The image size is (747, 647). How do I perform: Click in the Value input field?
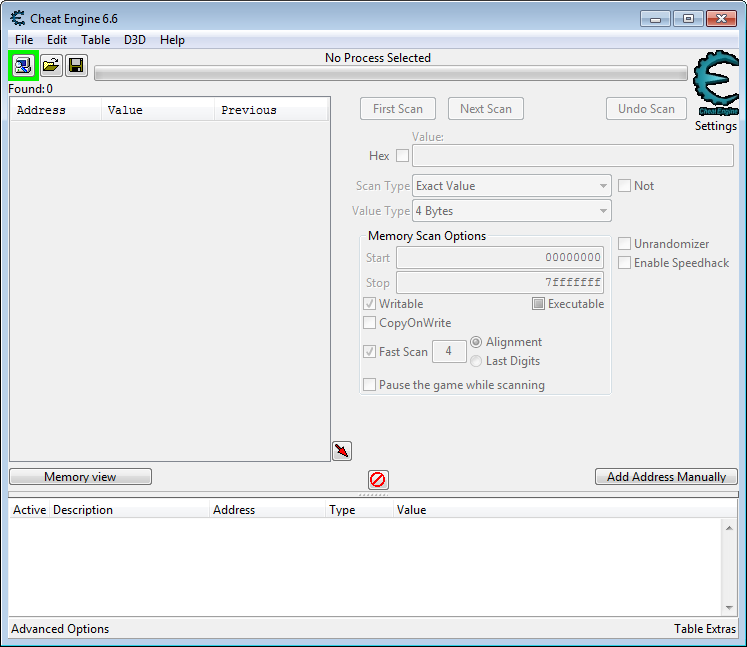coord(573,156)
